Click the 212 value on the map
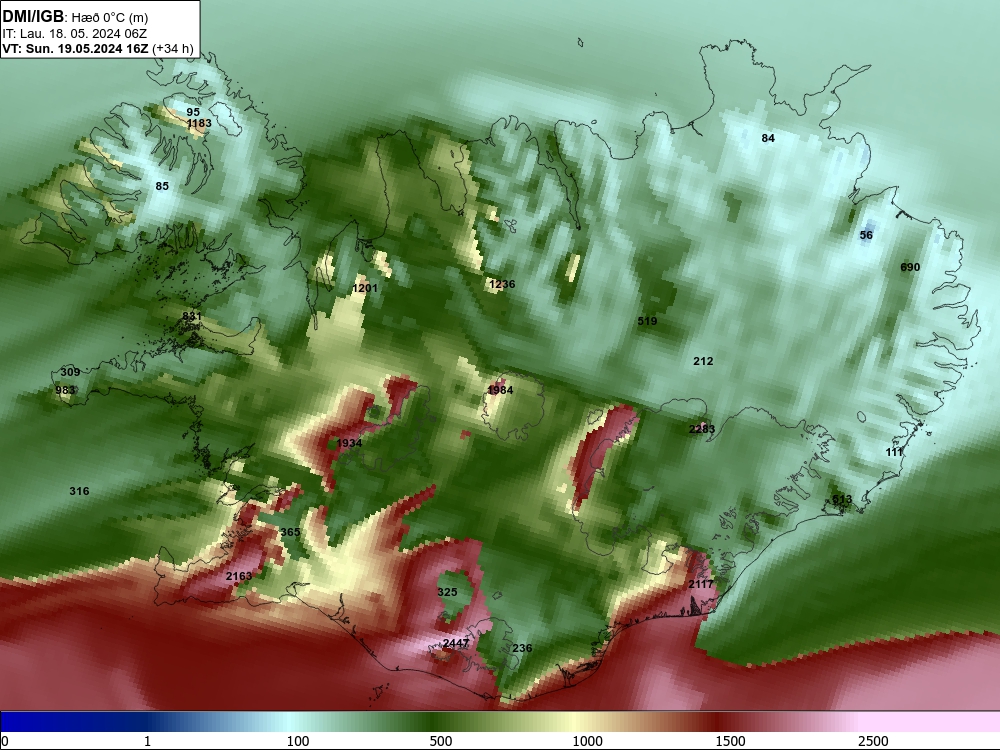This screenshot has width=1000, height=750. tap(703, 362)
